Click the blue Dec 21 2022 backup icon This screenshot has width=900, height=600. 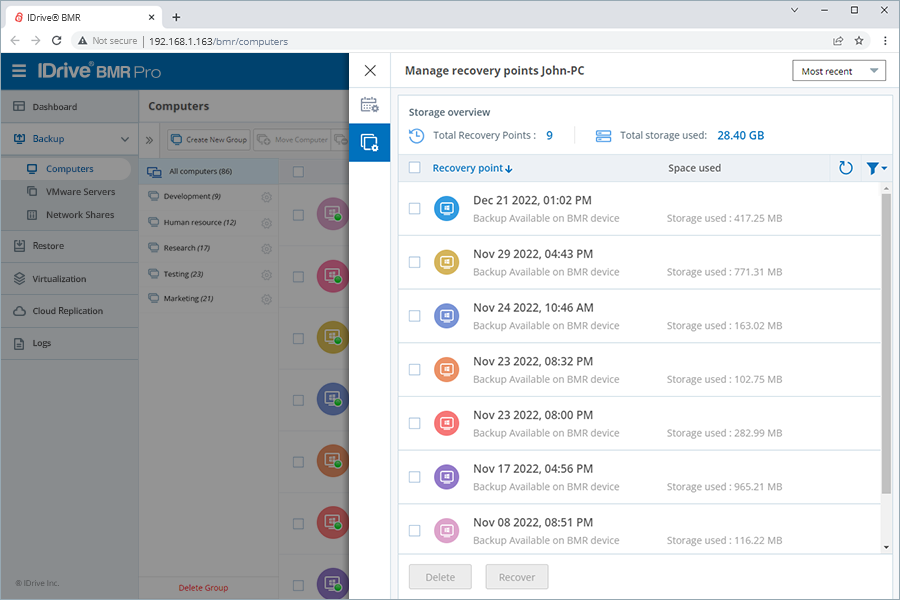coord(446,208)
